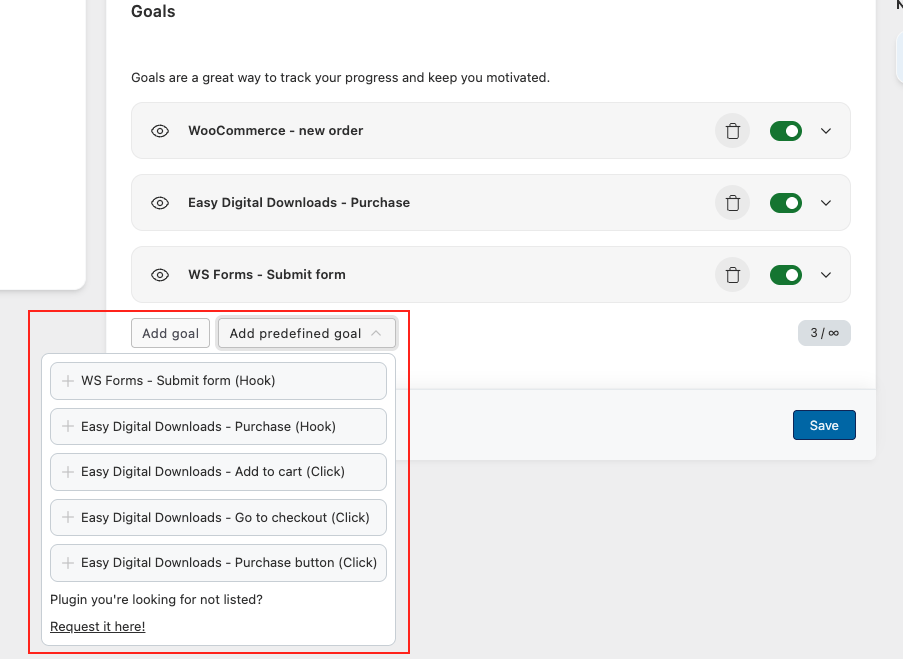The image size is (903, 659).
Task: Delete the WooCommerce - new order goal
Action: coord(733,131)
